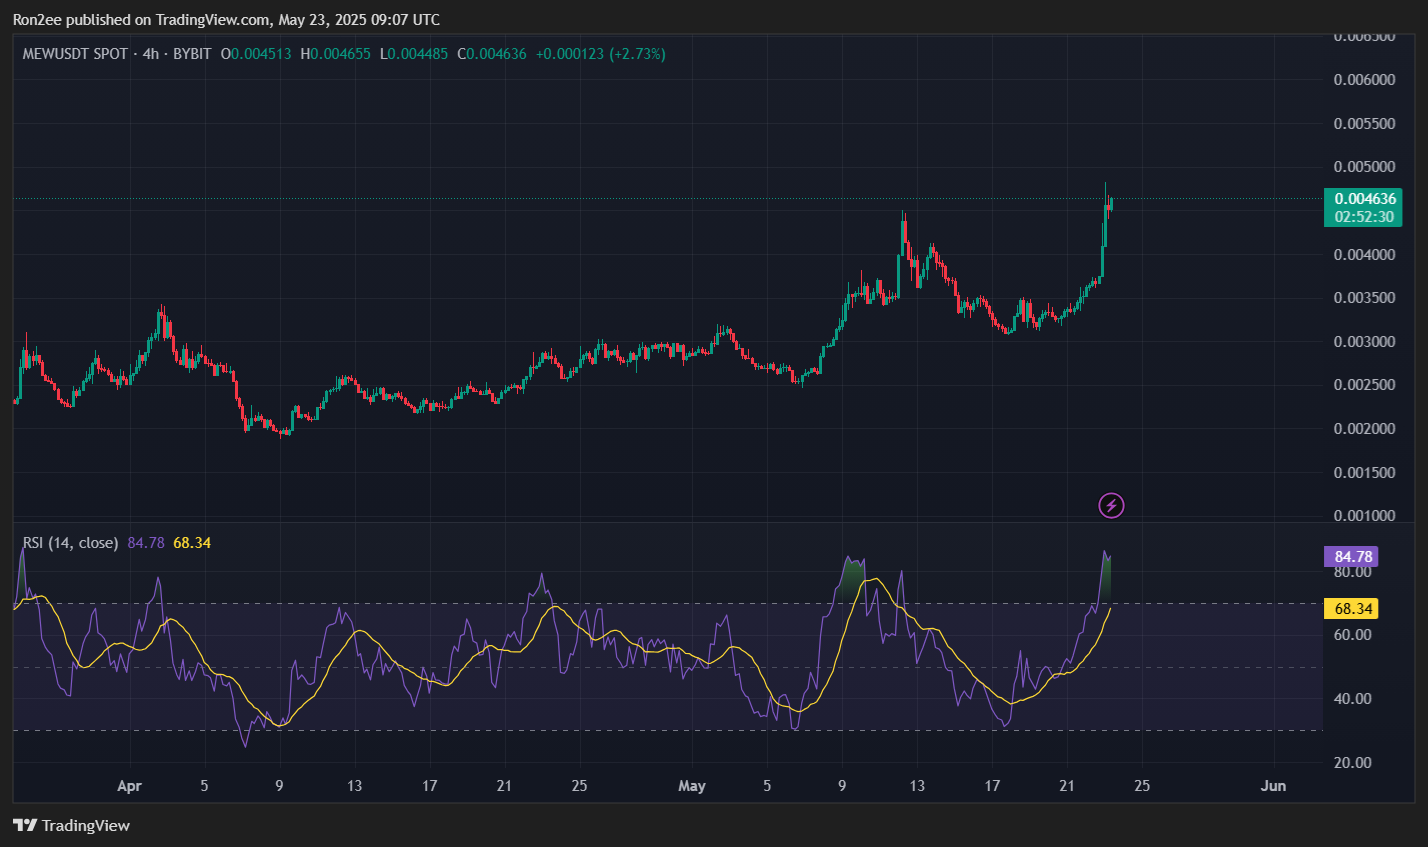
Task: Click the yellow 68.34 RSI average label
Action: point(1351,608)
